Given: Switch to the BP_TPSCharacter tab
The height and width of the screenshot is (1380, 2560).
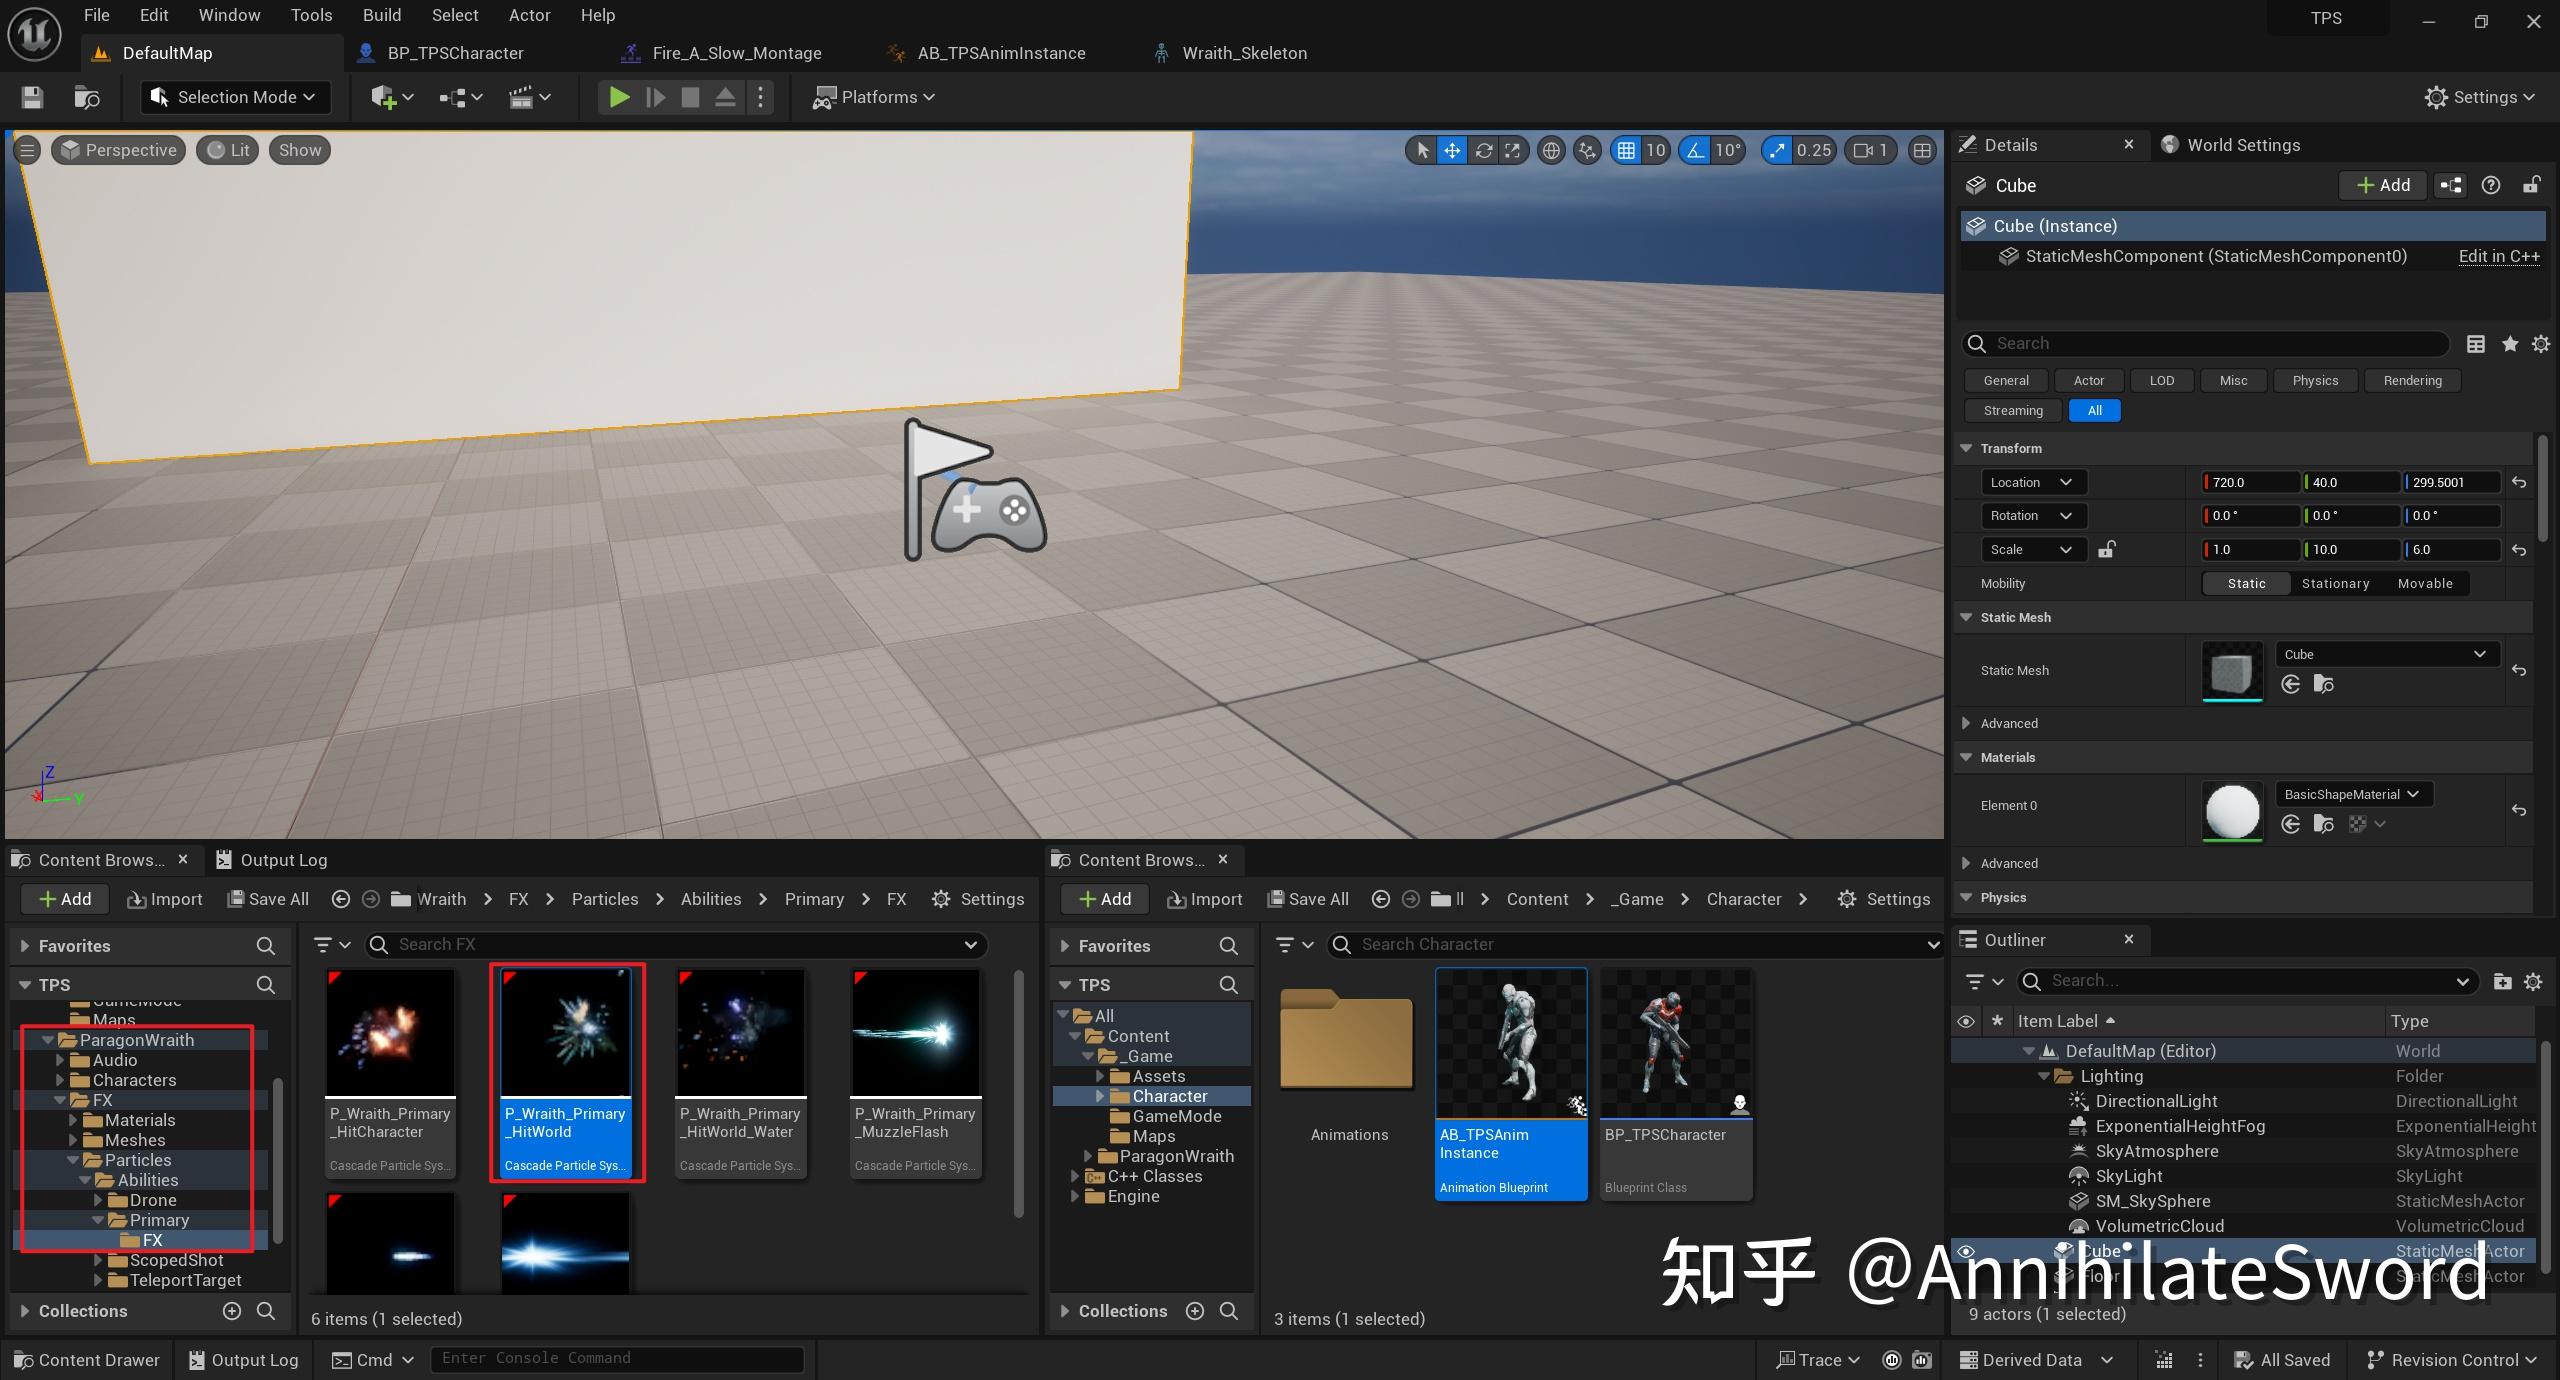Looking at the screenshot, I should (455, 53).
